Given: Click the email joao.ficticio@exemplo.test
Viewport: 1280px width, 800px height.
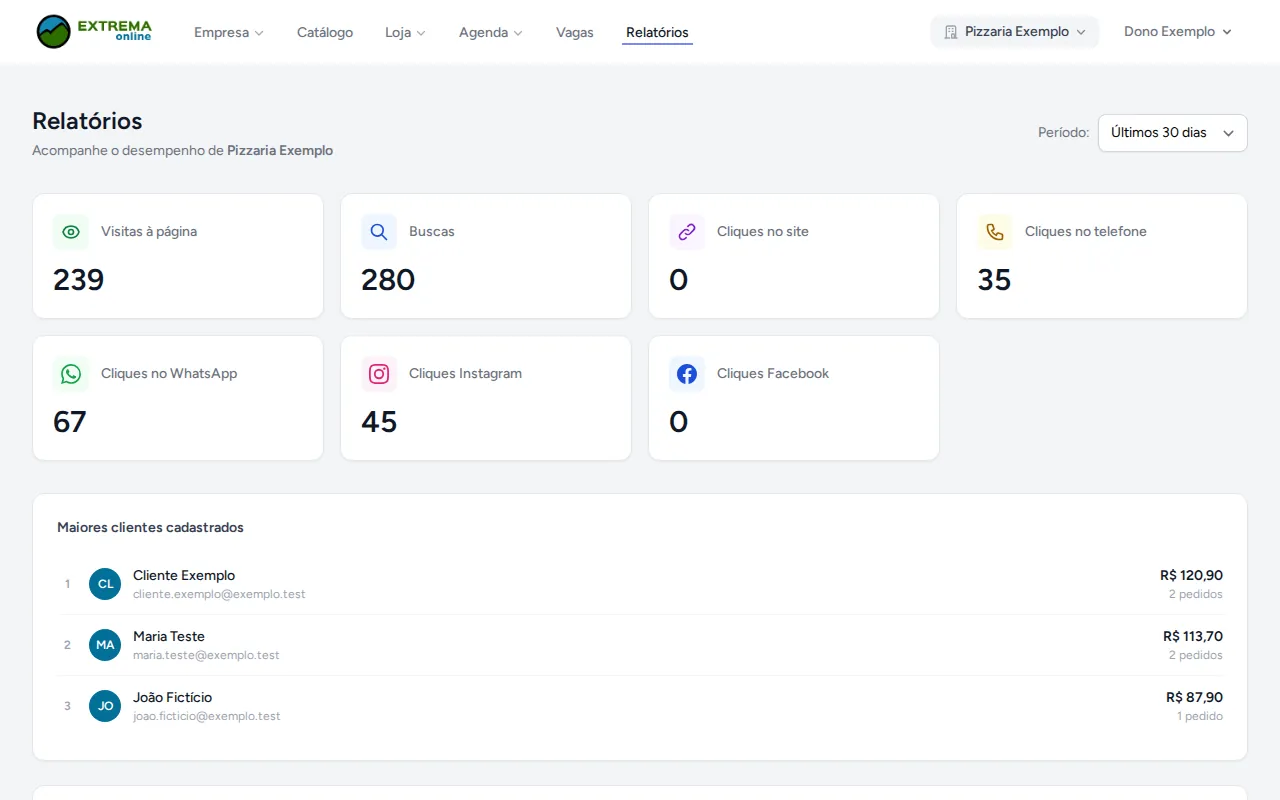Looking at the screenshot, I should [x=207, y=716].
